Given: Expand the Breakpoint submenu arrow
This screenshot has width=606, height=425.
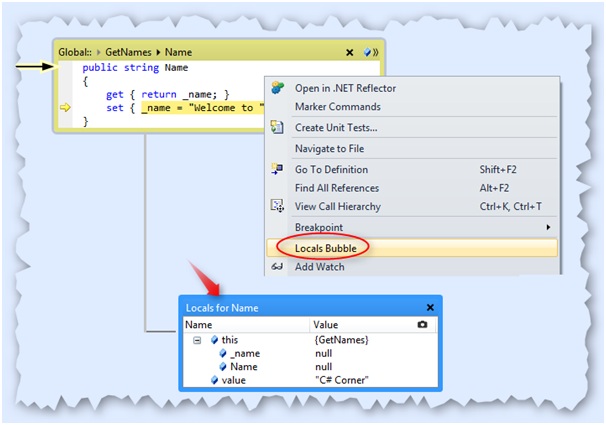Looking at the screenshot, I should pyautogui.click(x=548, y=227).
